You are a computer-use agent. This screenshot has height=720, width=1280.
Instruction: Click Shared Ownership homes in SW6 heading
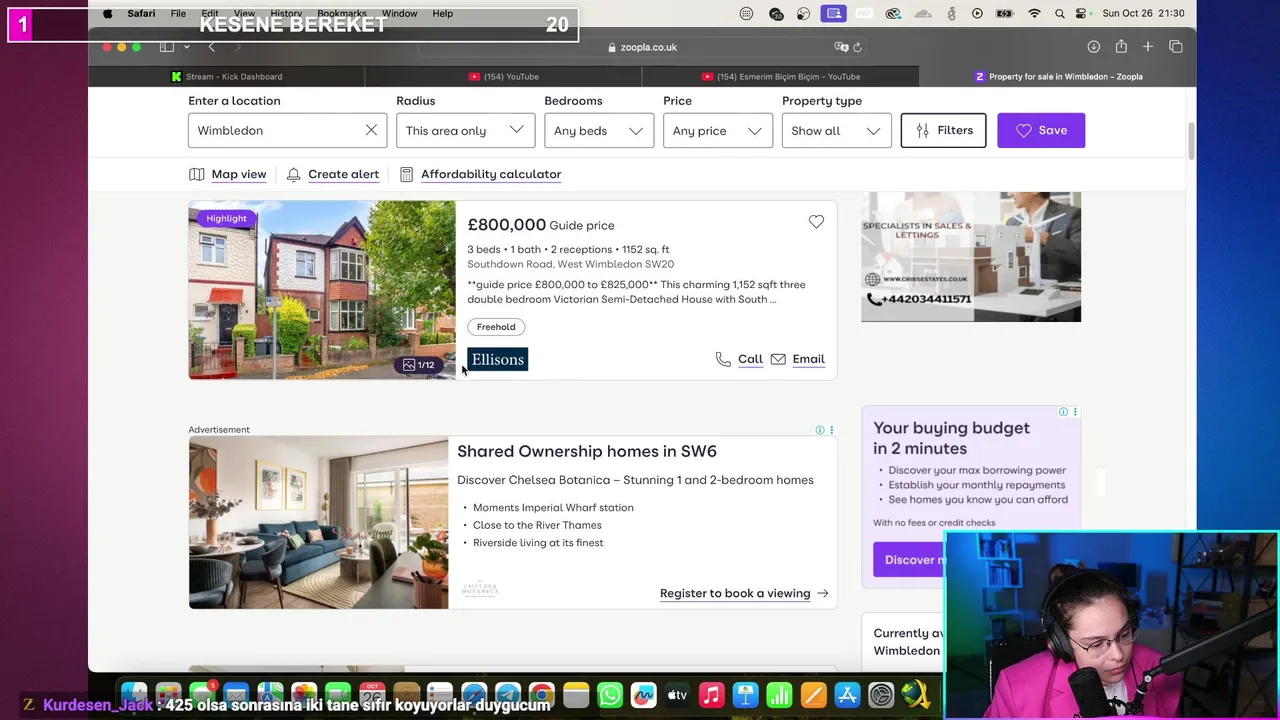click(x=587, y=451)
